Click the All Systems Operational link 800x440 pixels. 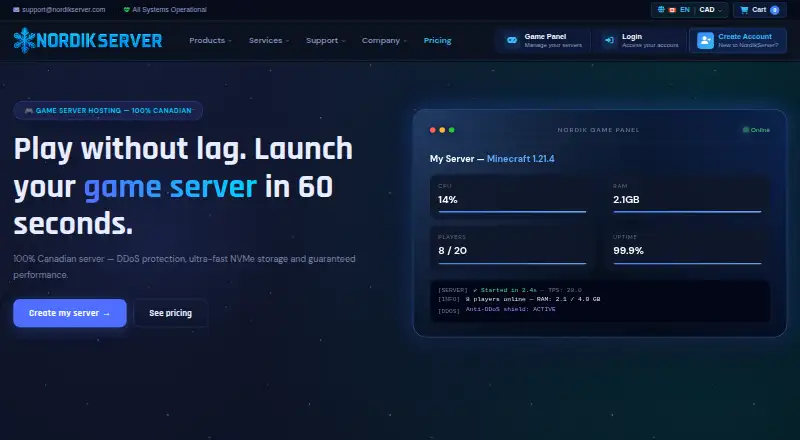169,10
